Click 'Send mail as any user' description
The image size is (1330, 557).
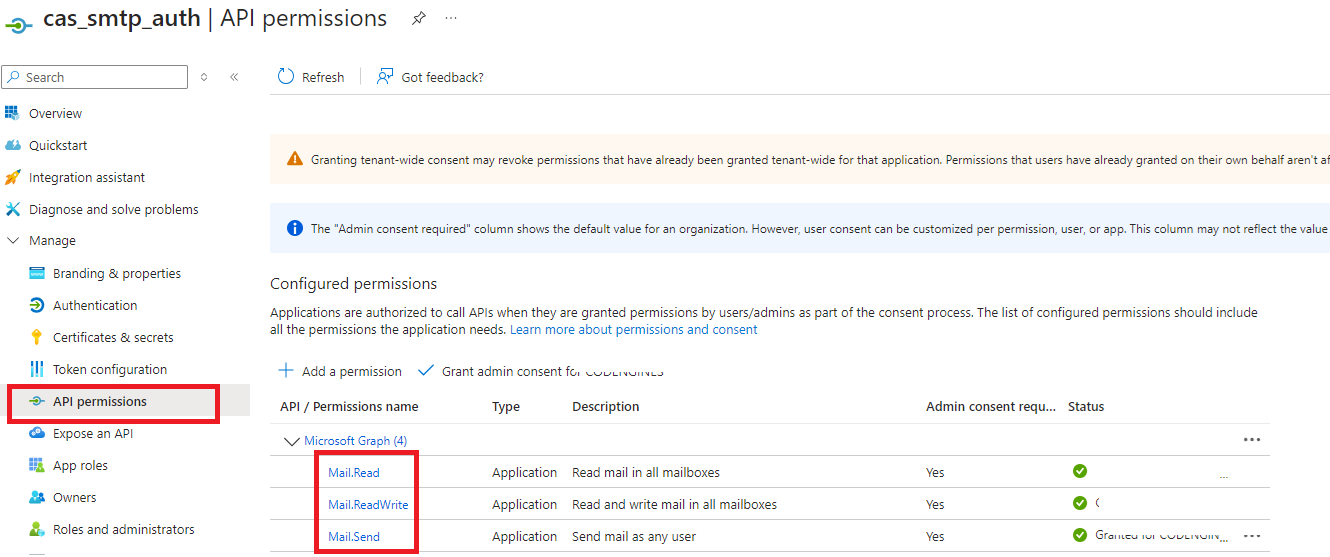click(634, 536)
